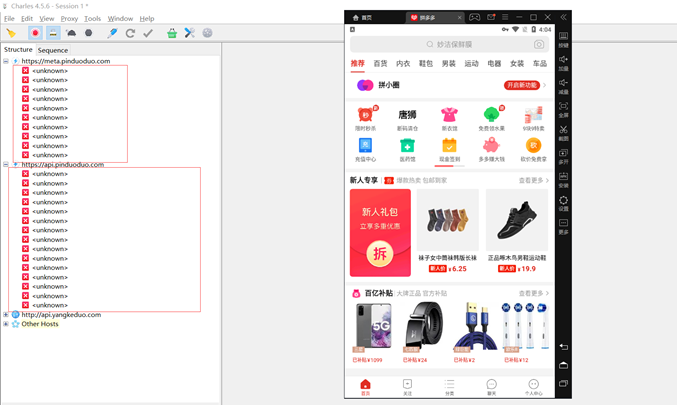Image resolution: width=677 pixels, height=405 pixels.
Task: Collapse the emulator sidebar with double-arrow icon
Action: [x=563, y=17]
